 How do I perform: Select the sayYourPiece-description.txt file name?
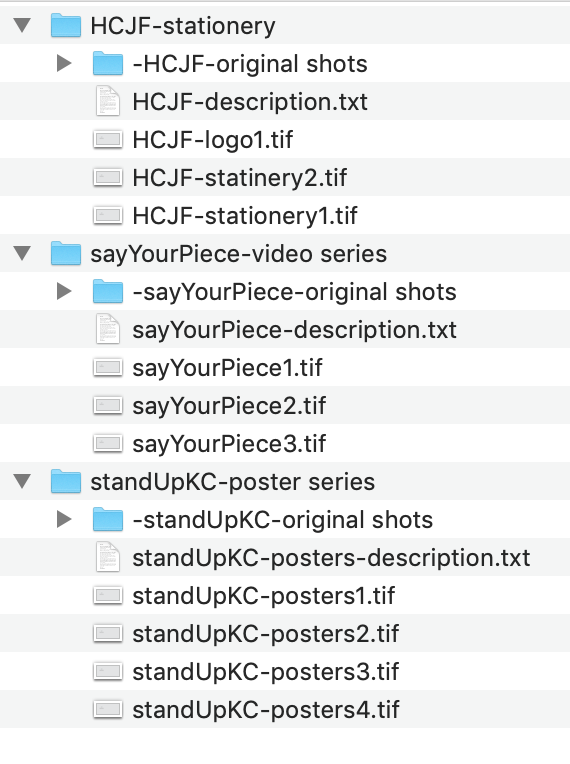click(294, 330)
